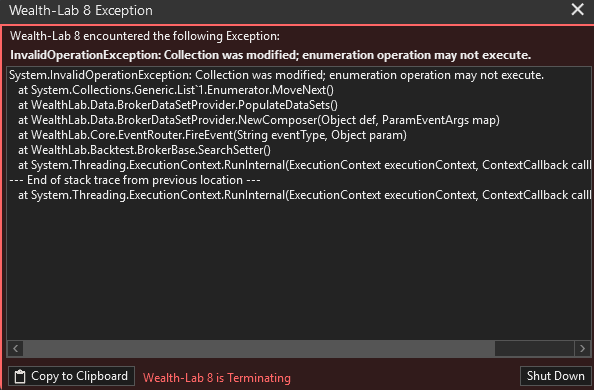Close the Wealth-Lab 8 Exception dialog
This screenshot has width=594, height=390.
click(x=577, y=9)
